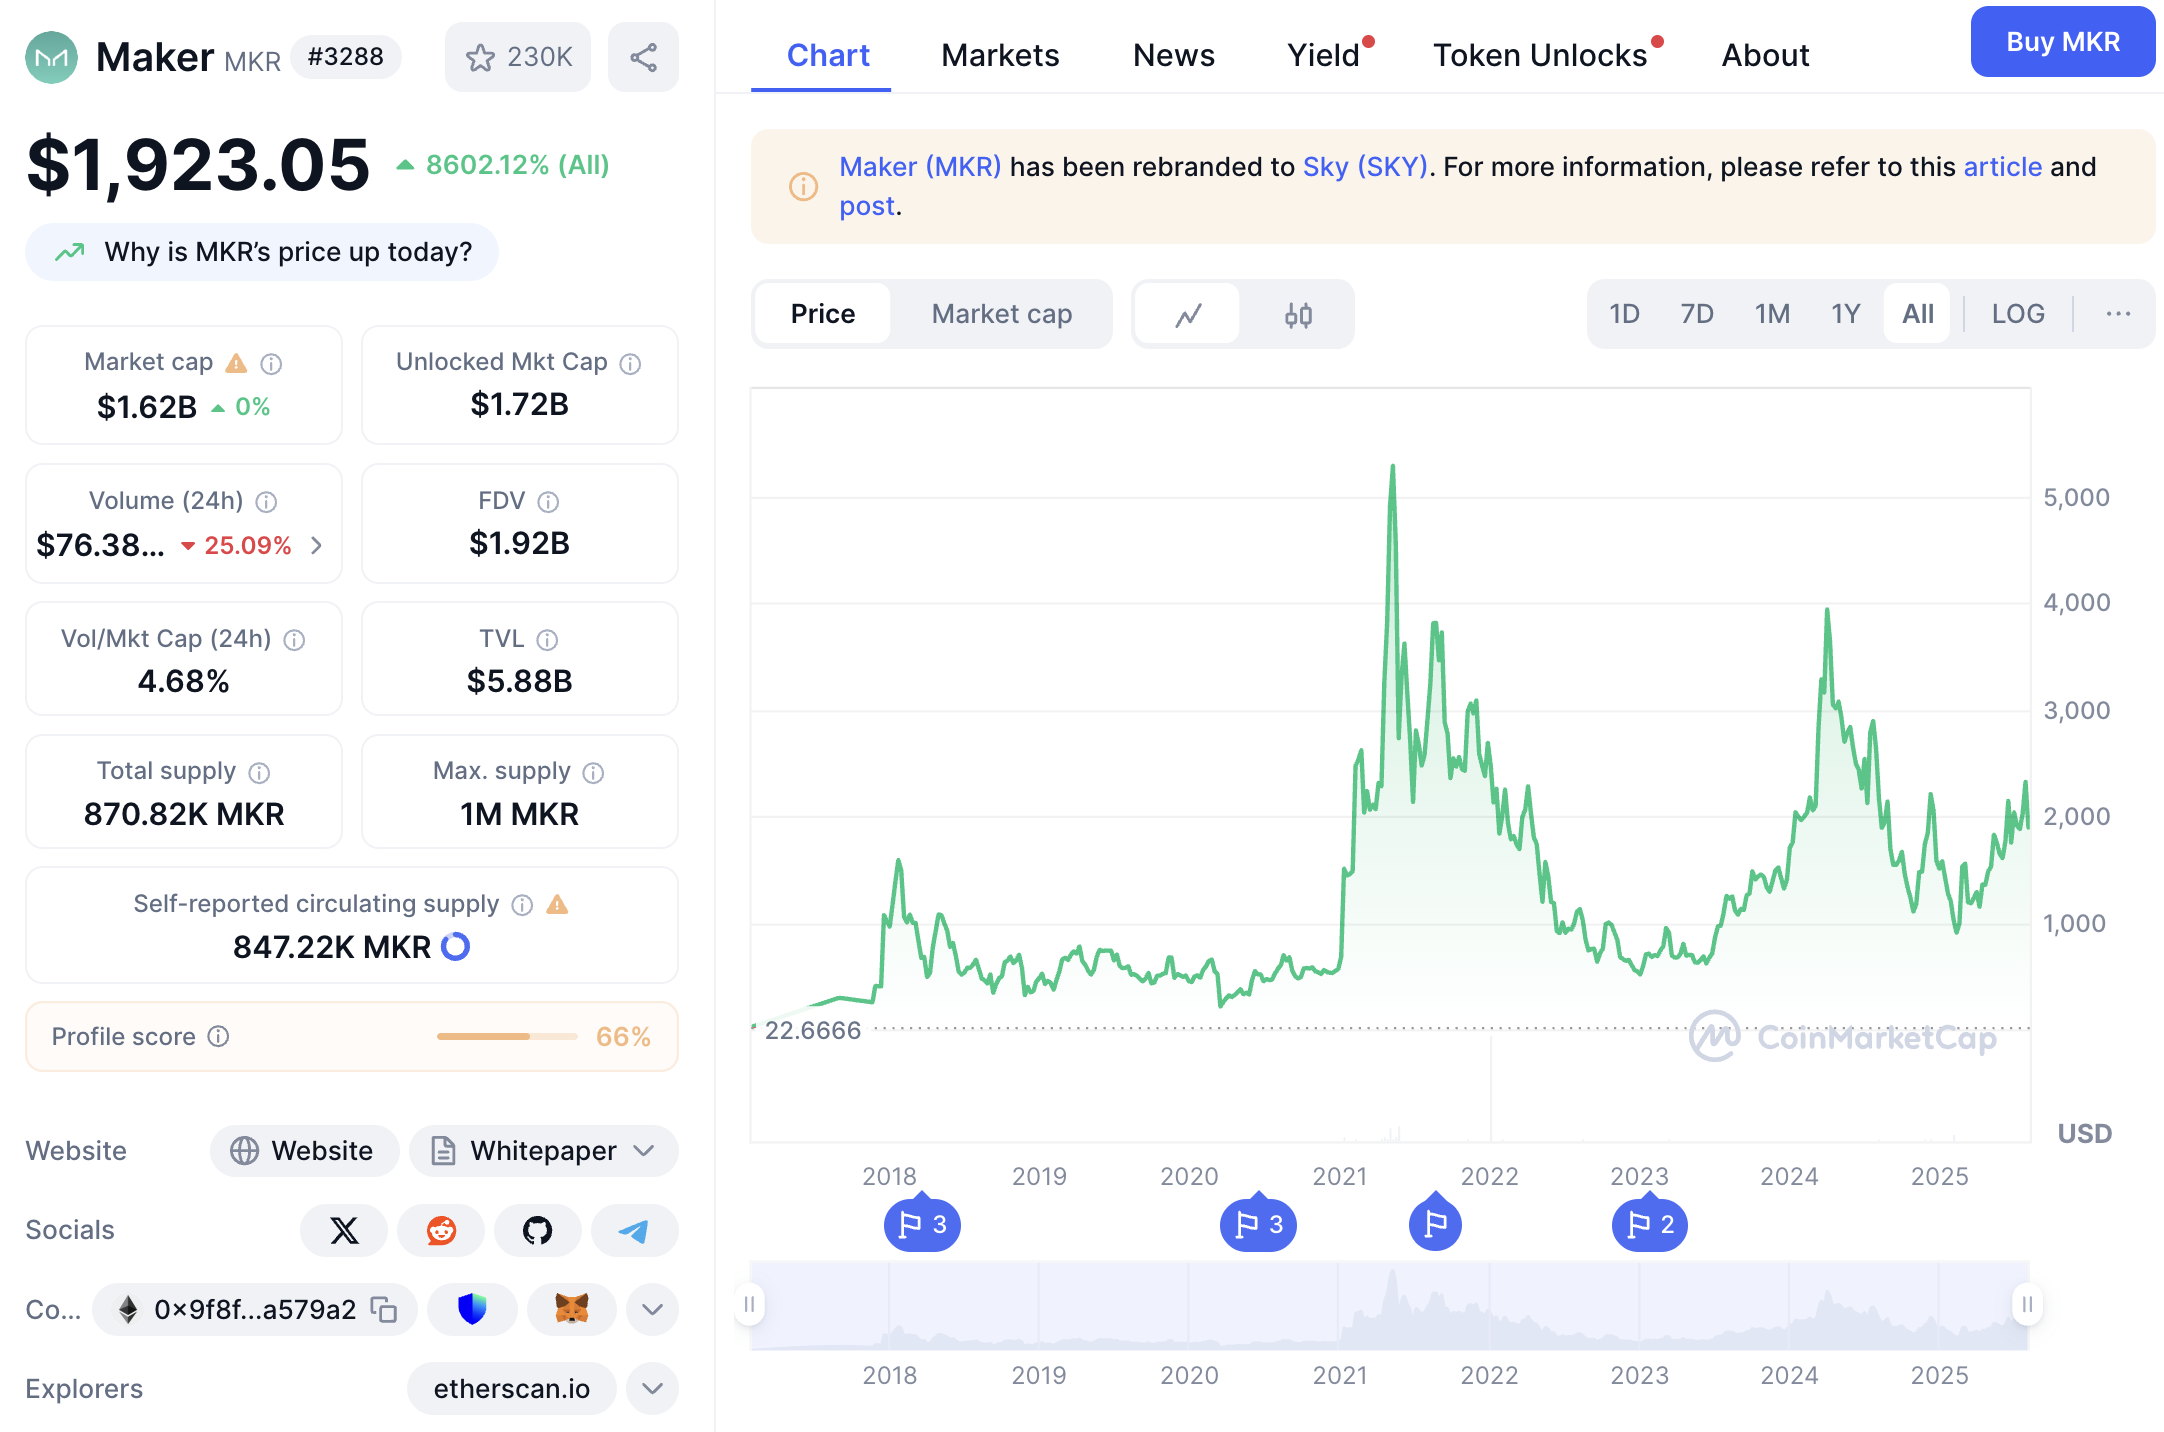Open the About tab

1765,55
